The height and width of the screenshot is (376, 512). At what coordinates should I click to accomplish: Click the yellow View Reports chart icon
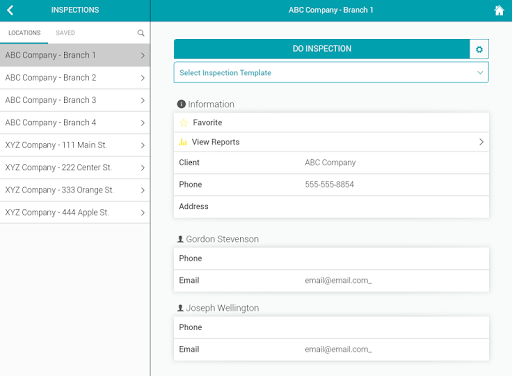183,142
